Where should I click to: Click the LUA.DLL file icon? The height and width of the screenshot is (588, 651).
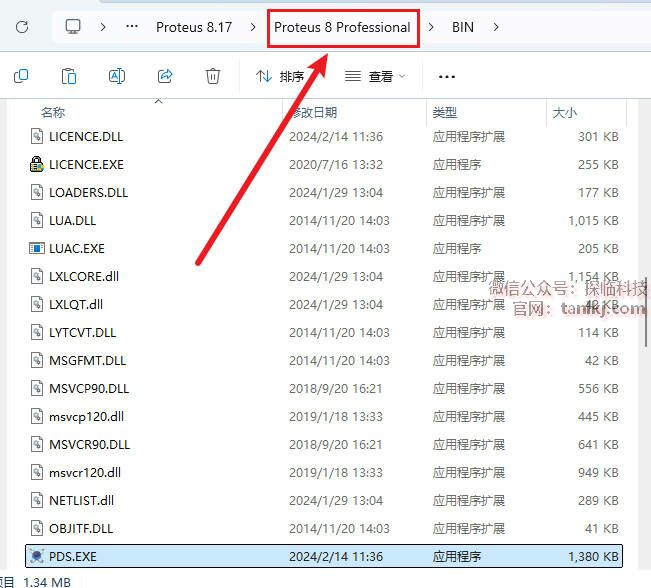click(37, 220)
